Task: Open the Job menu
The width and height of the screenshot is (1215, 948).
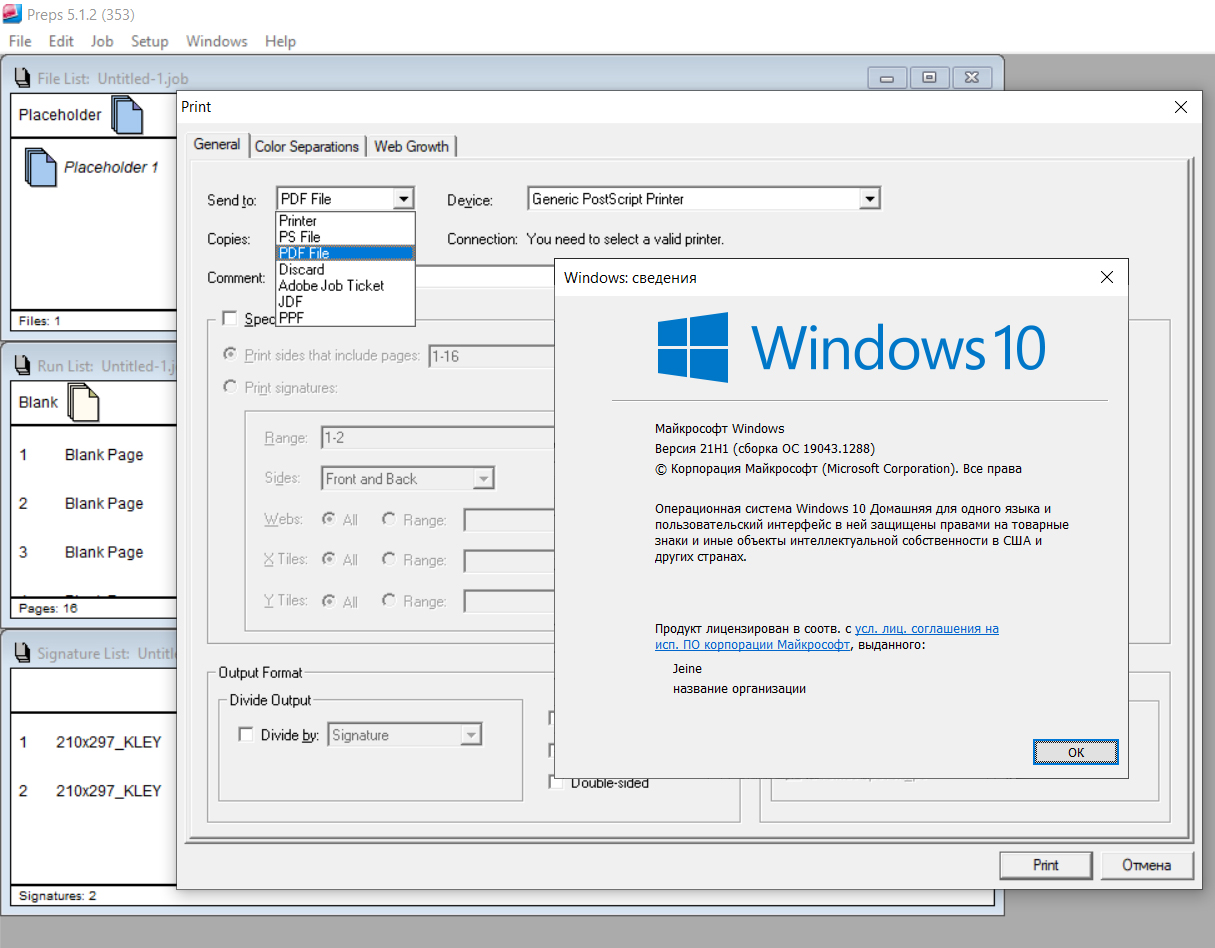Action: click(102, 41)
